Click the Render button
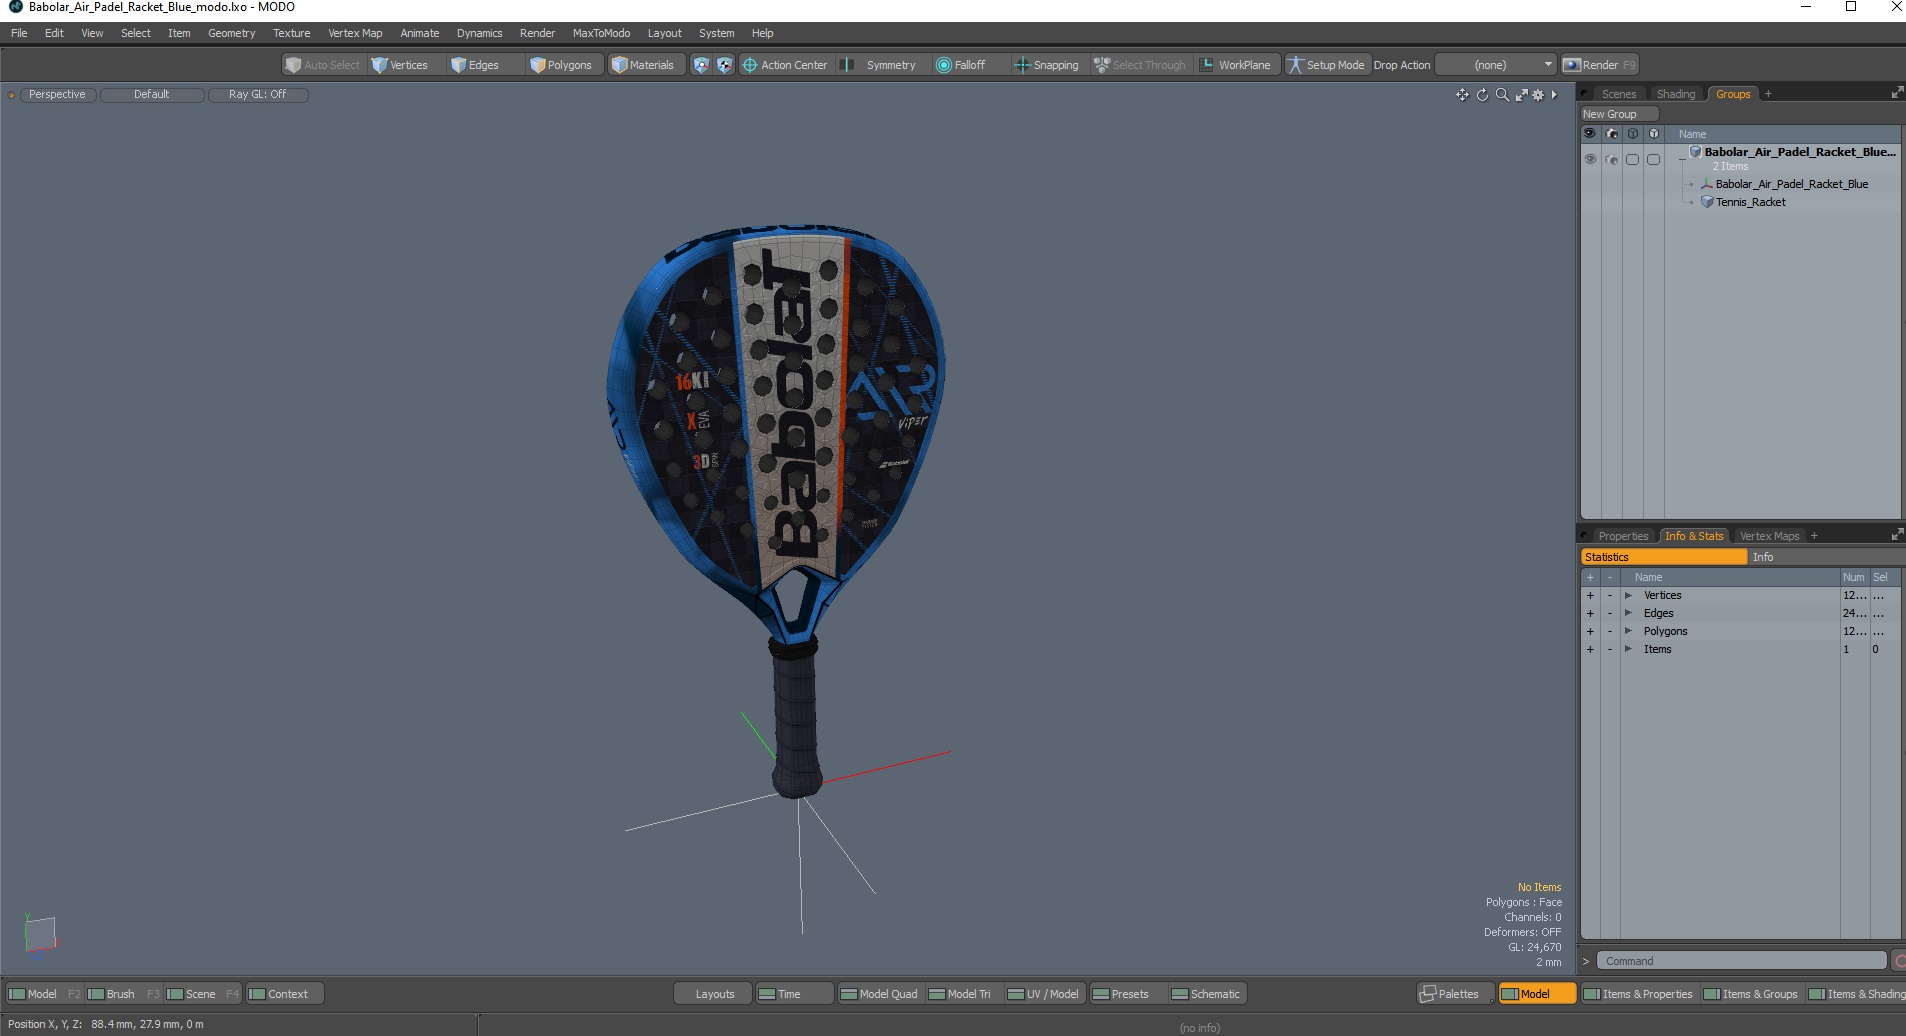 point(1600,65)
